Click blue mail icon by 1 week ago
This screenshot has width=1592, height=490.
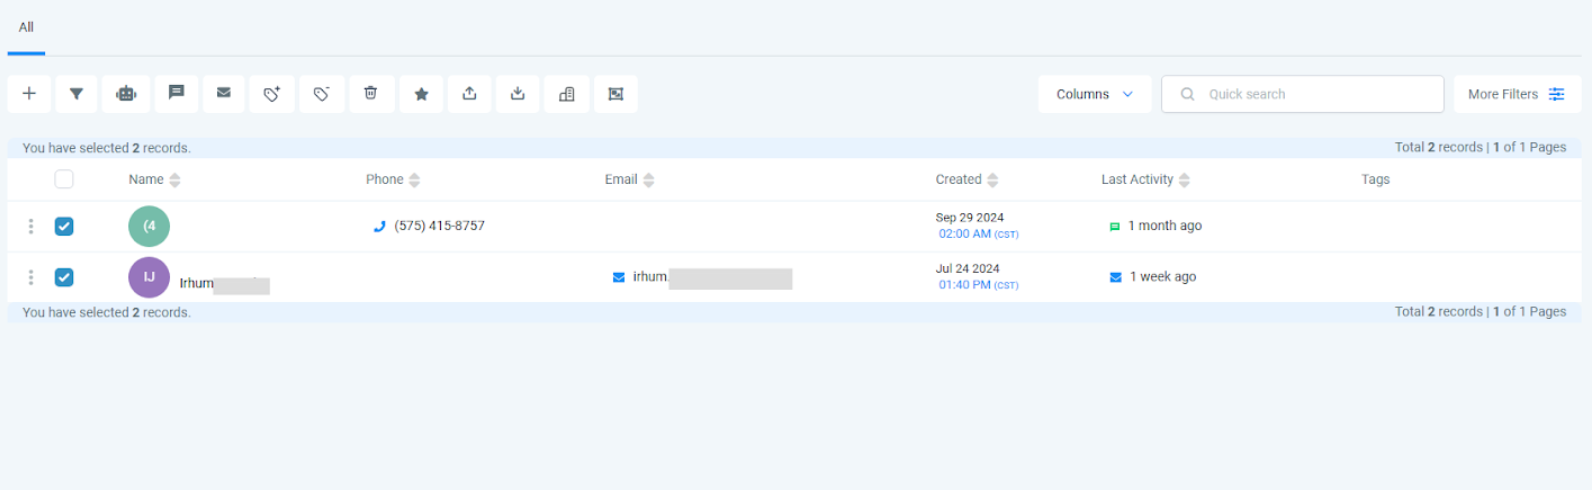point(1116,277)
